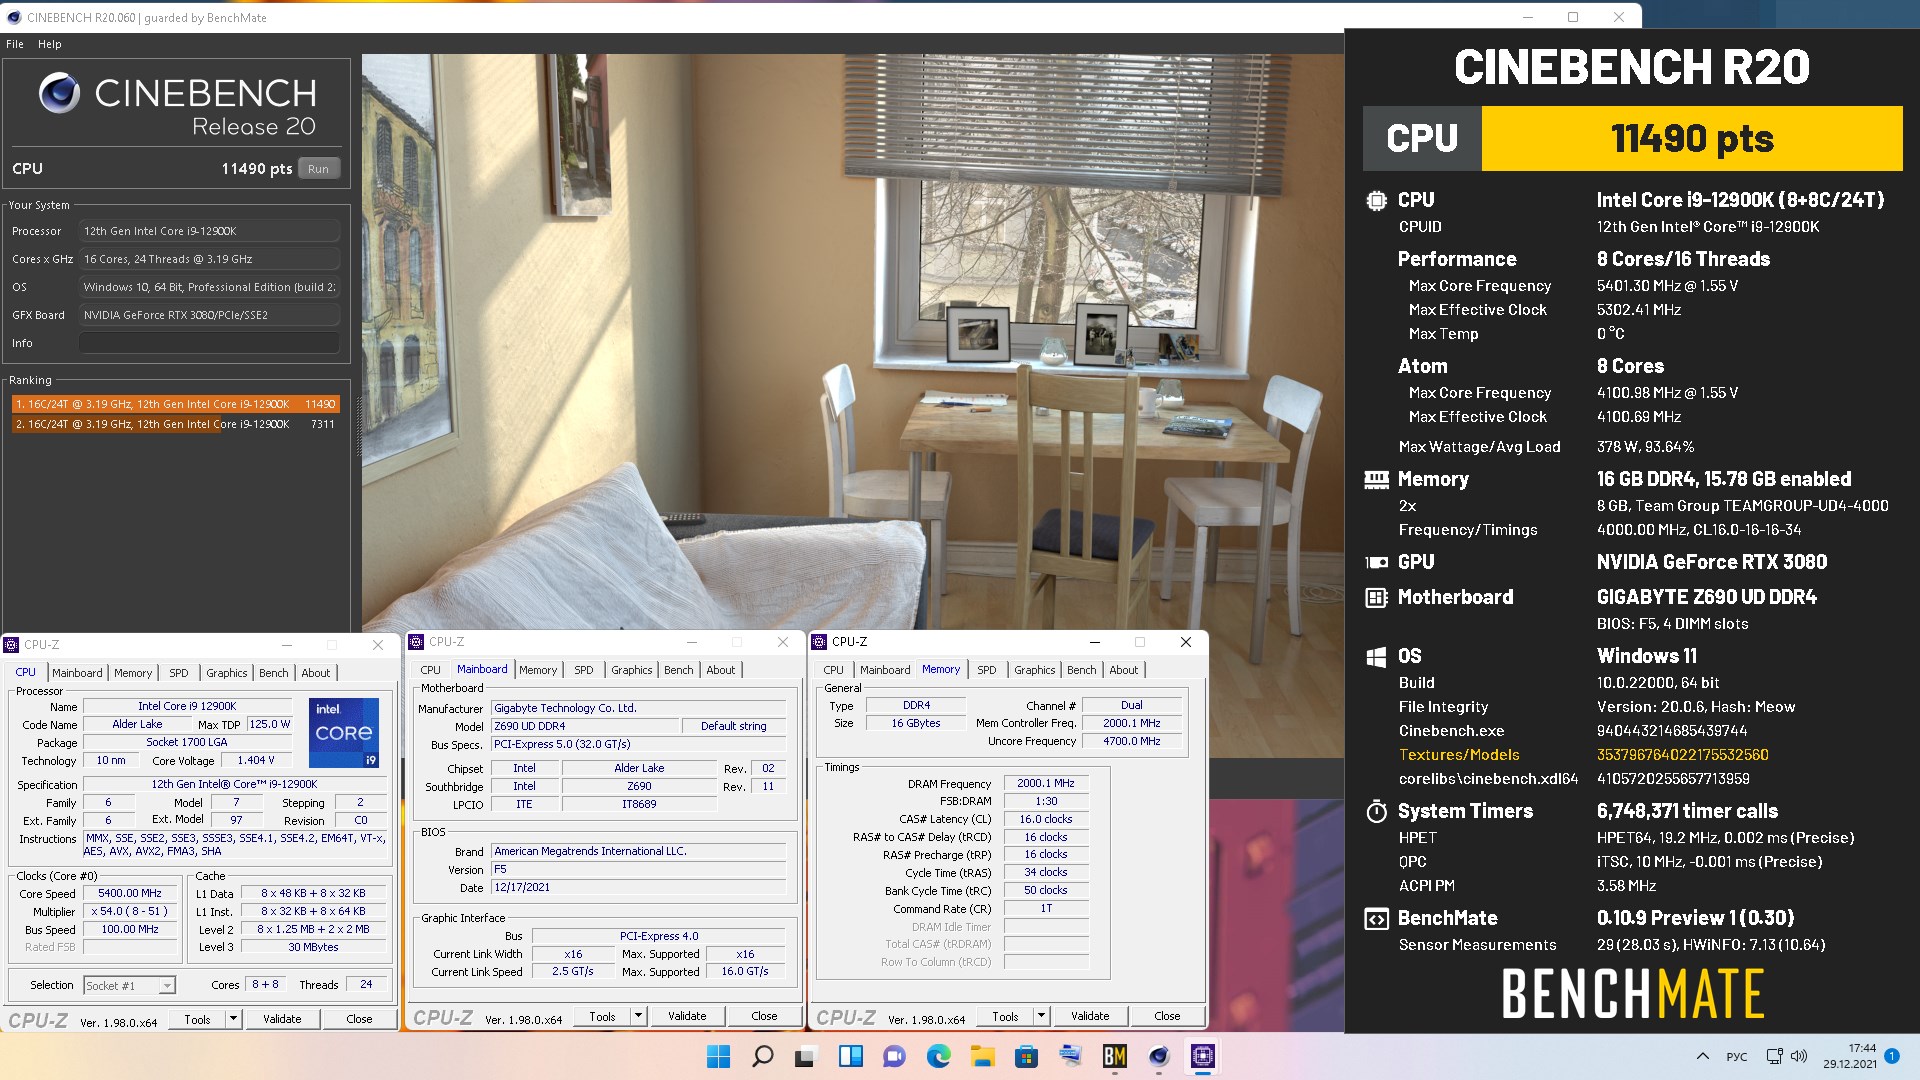
Task: Show hidden tray icons chevron
Action: click(1702, 1056)
